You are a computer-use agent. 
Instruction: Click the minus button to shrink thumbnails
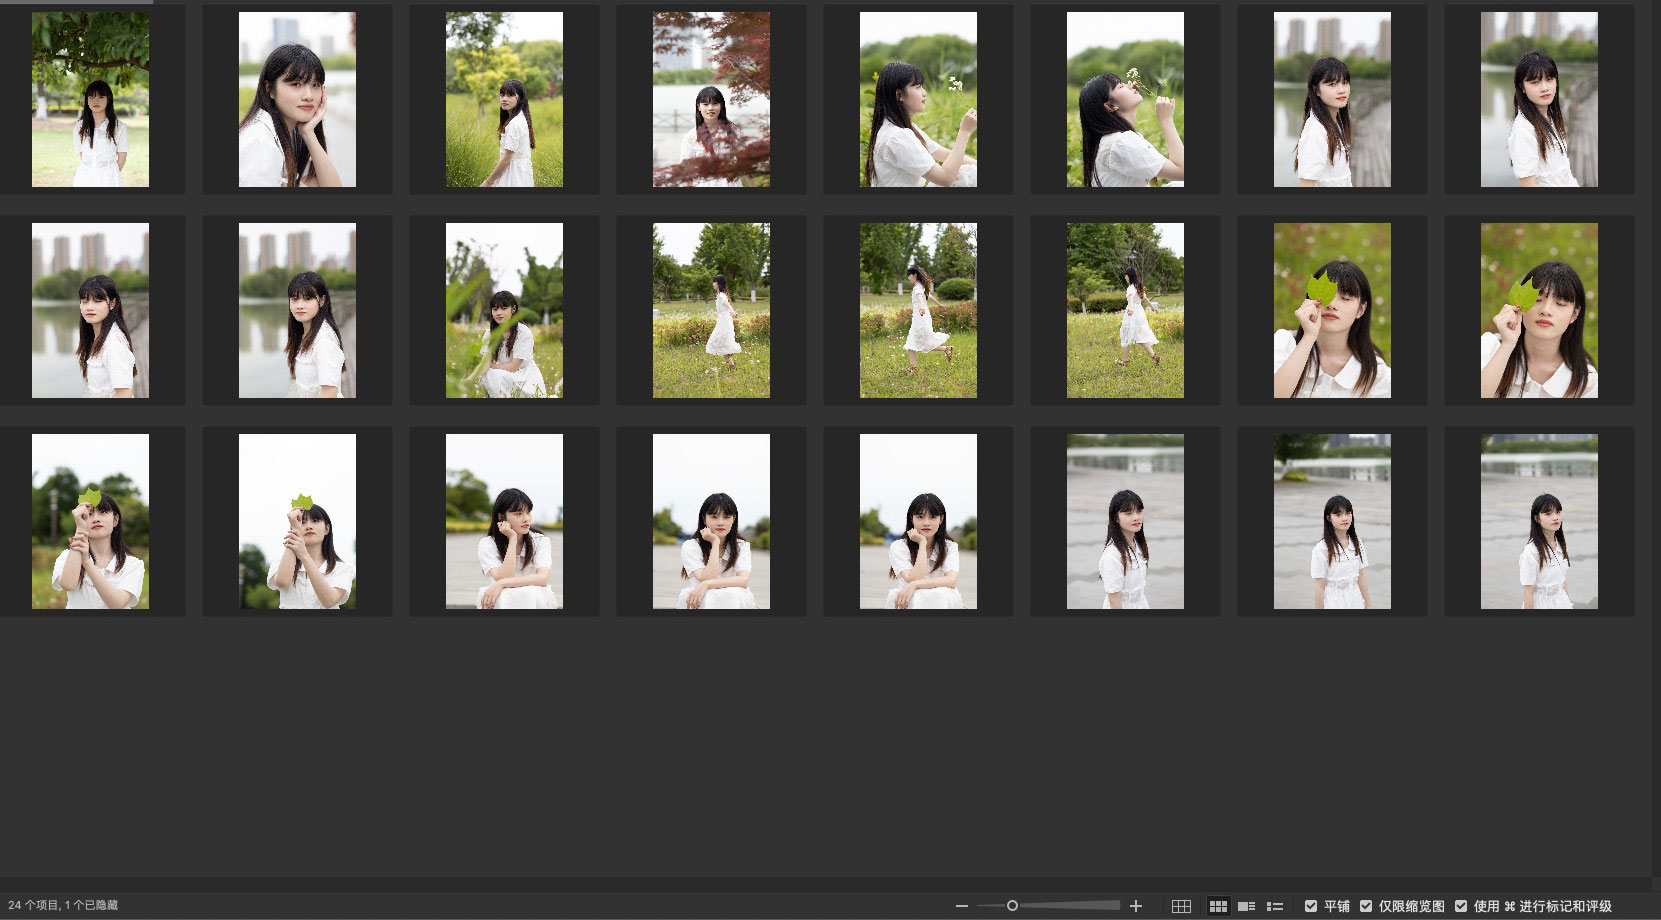961,906
